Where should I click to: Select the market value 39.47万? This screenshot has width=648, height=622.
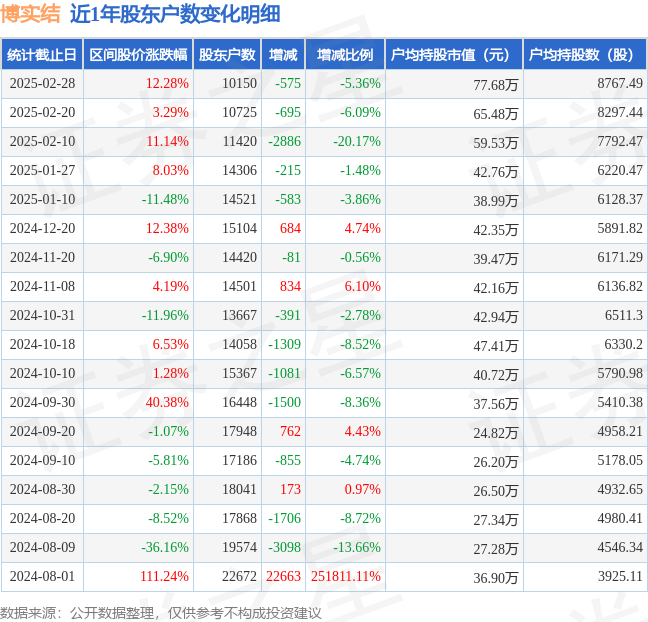pos(496,259)
